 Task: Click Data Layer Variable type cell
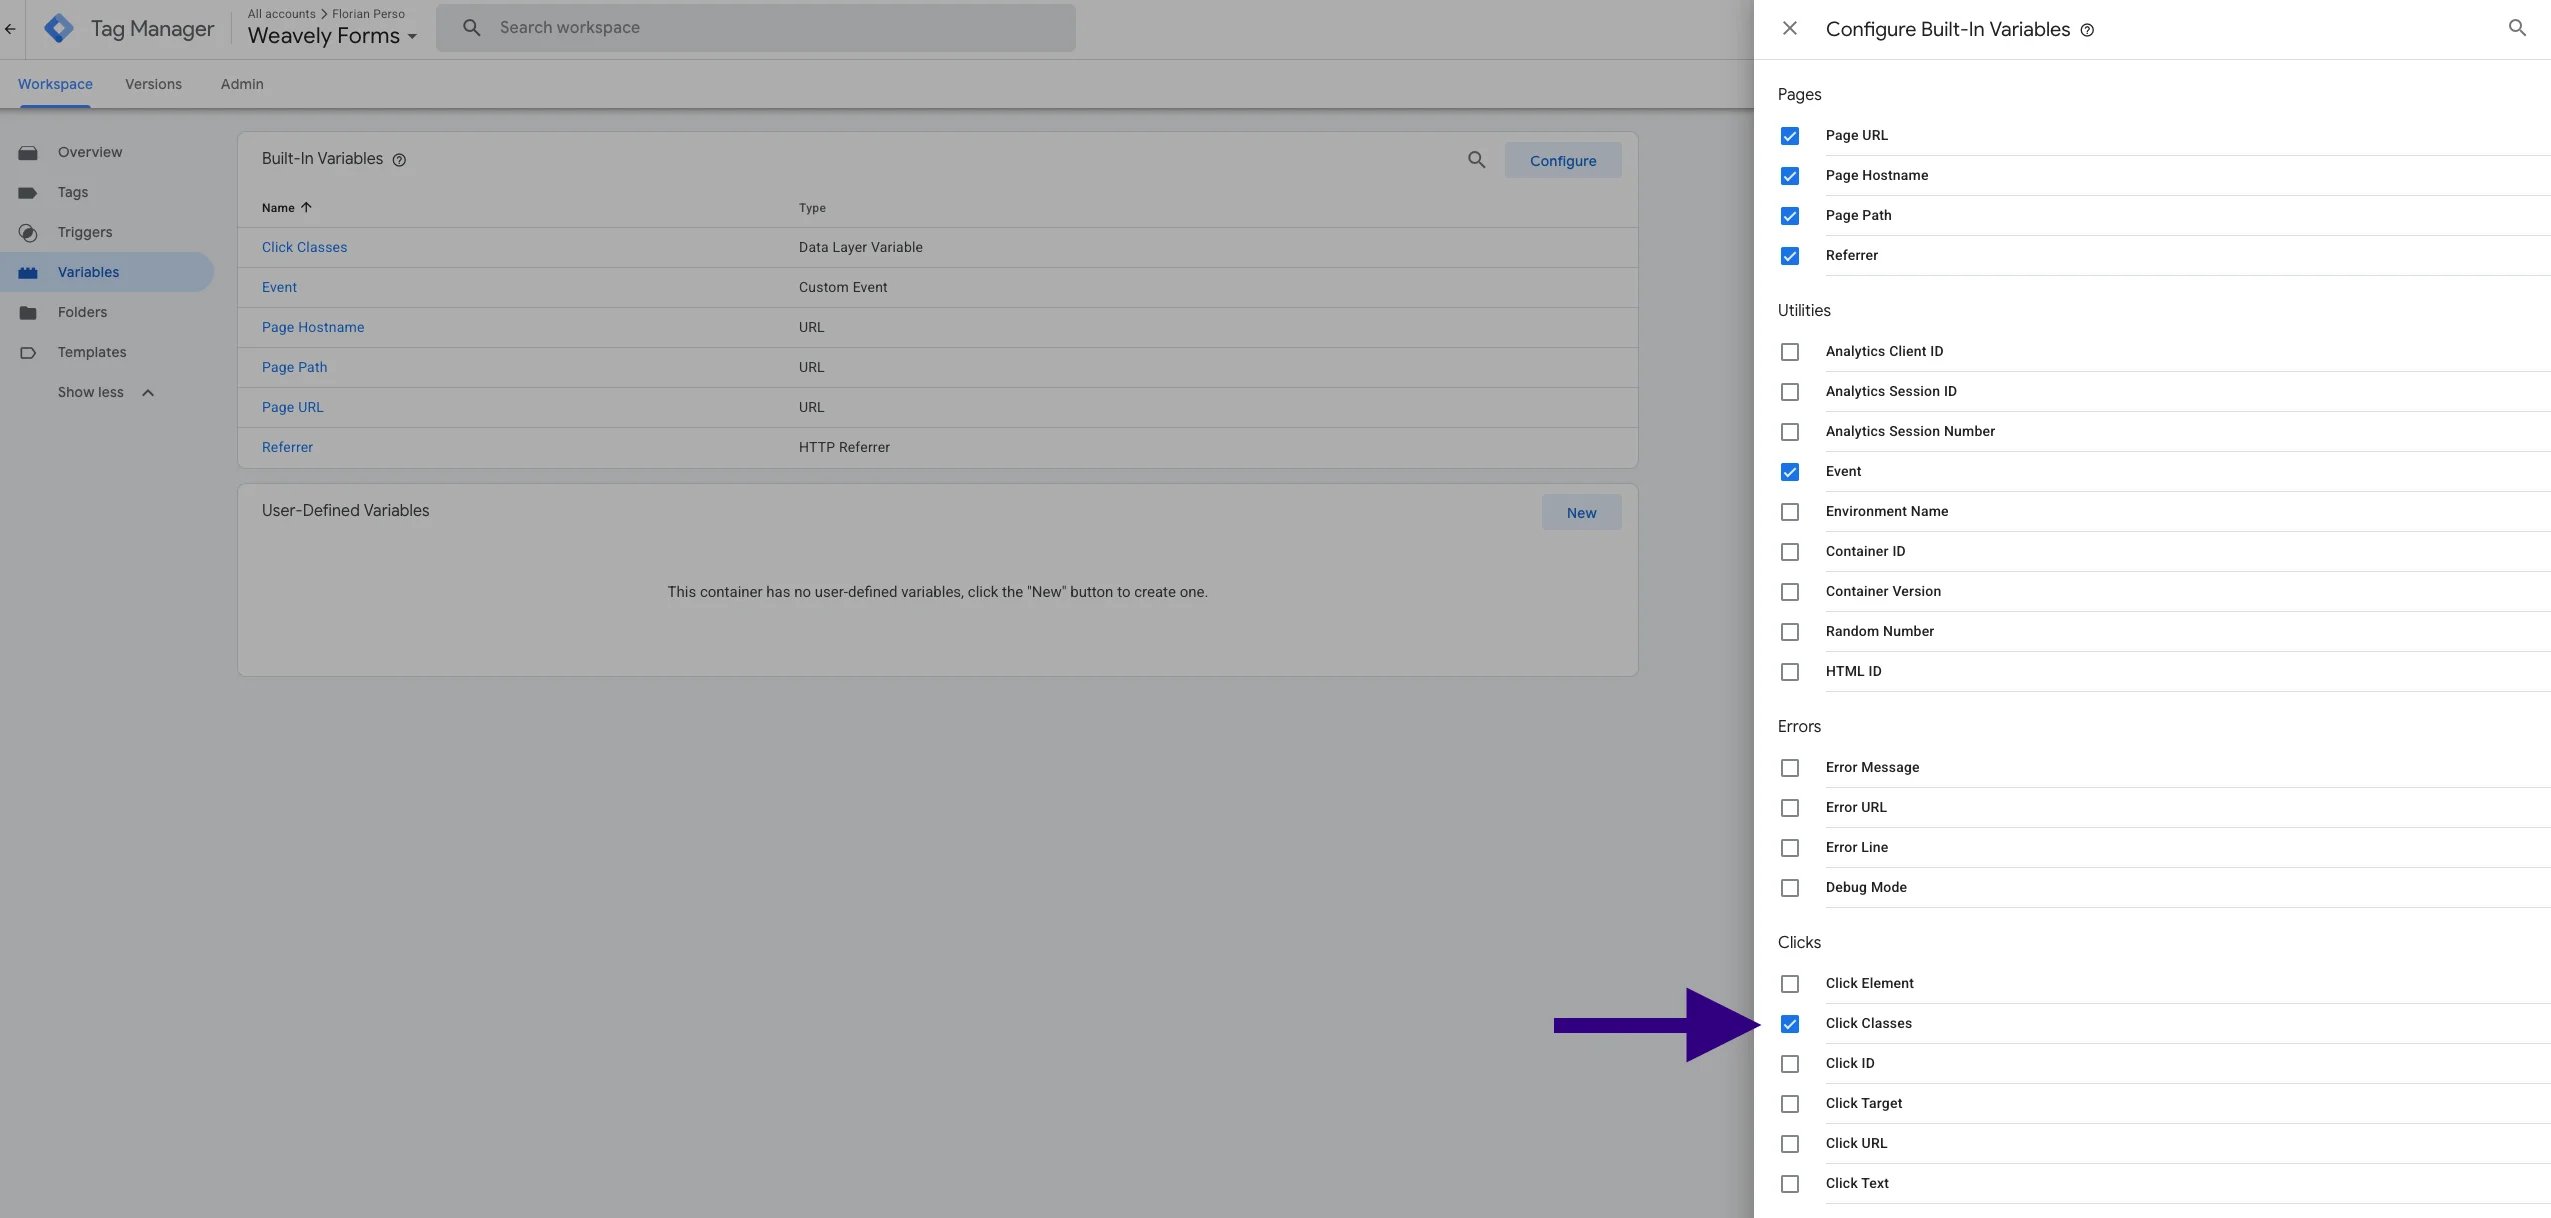coord(860,247)
